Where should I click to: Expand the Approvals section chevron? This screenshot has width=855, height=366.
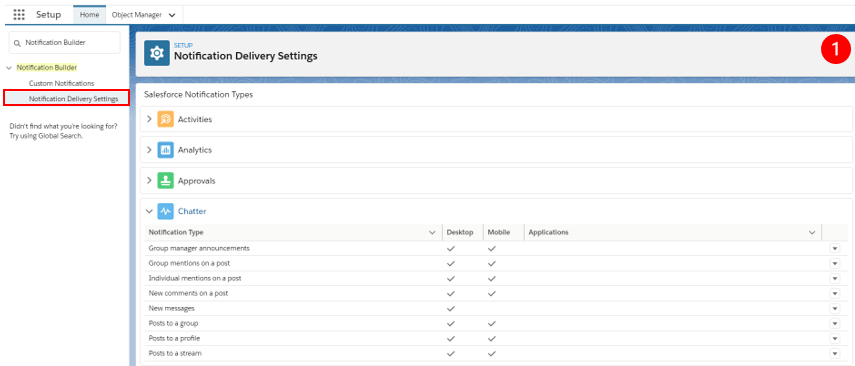tap(149, 181)
